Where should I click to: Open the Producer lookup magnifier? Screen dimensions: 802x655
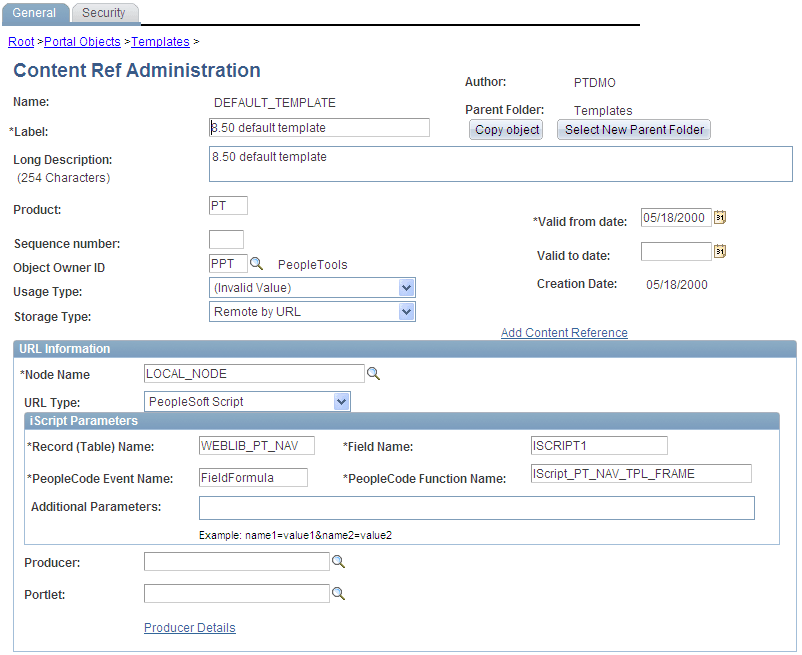340,562
